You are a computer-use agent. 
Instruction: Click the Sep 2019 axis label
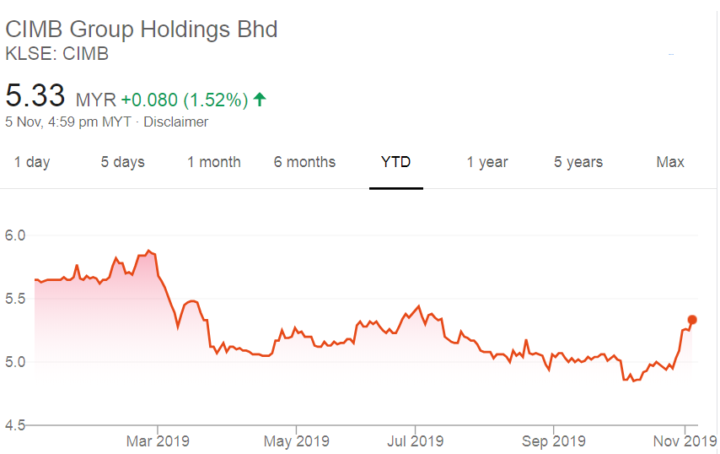click(x=554, y=440)
